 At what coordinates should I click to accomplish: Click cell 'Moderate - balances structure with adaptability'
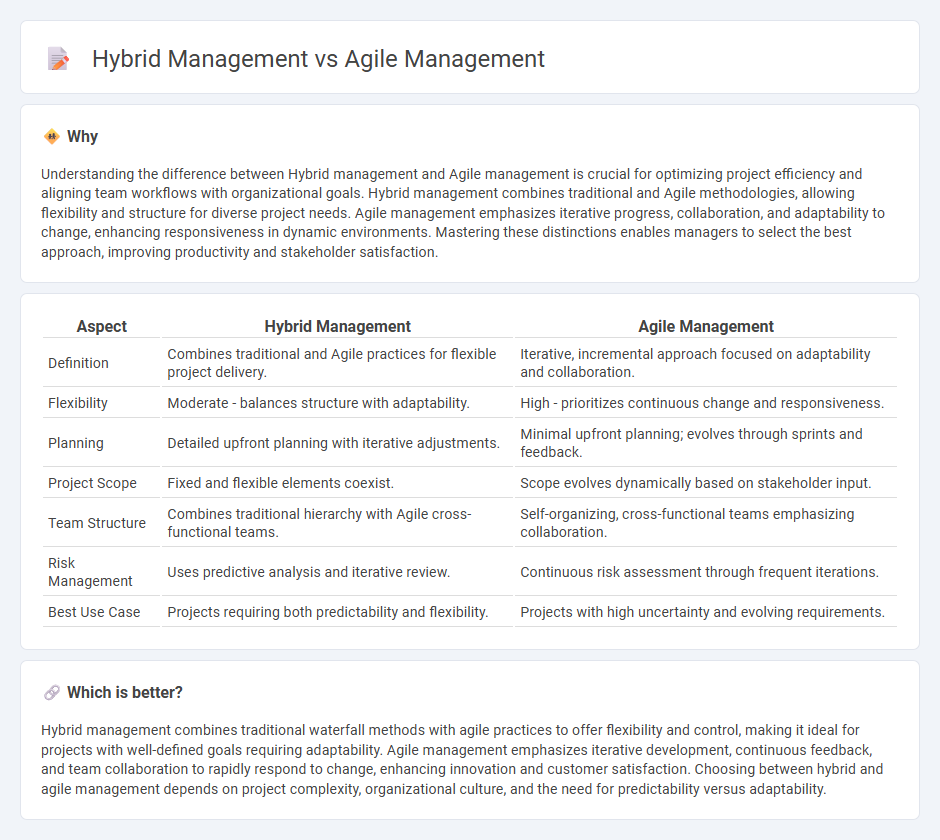[338, 403]
